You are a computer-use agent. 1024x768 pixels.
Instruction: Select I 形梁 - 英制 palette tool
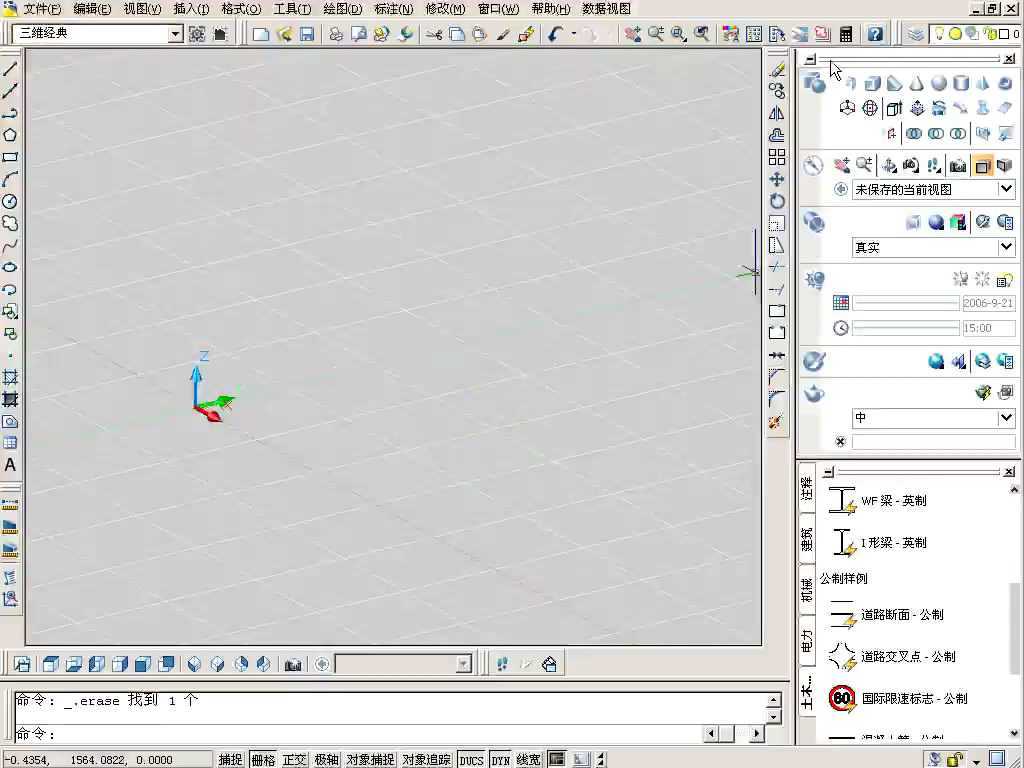click(877, 543)
